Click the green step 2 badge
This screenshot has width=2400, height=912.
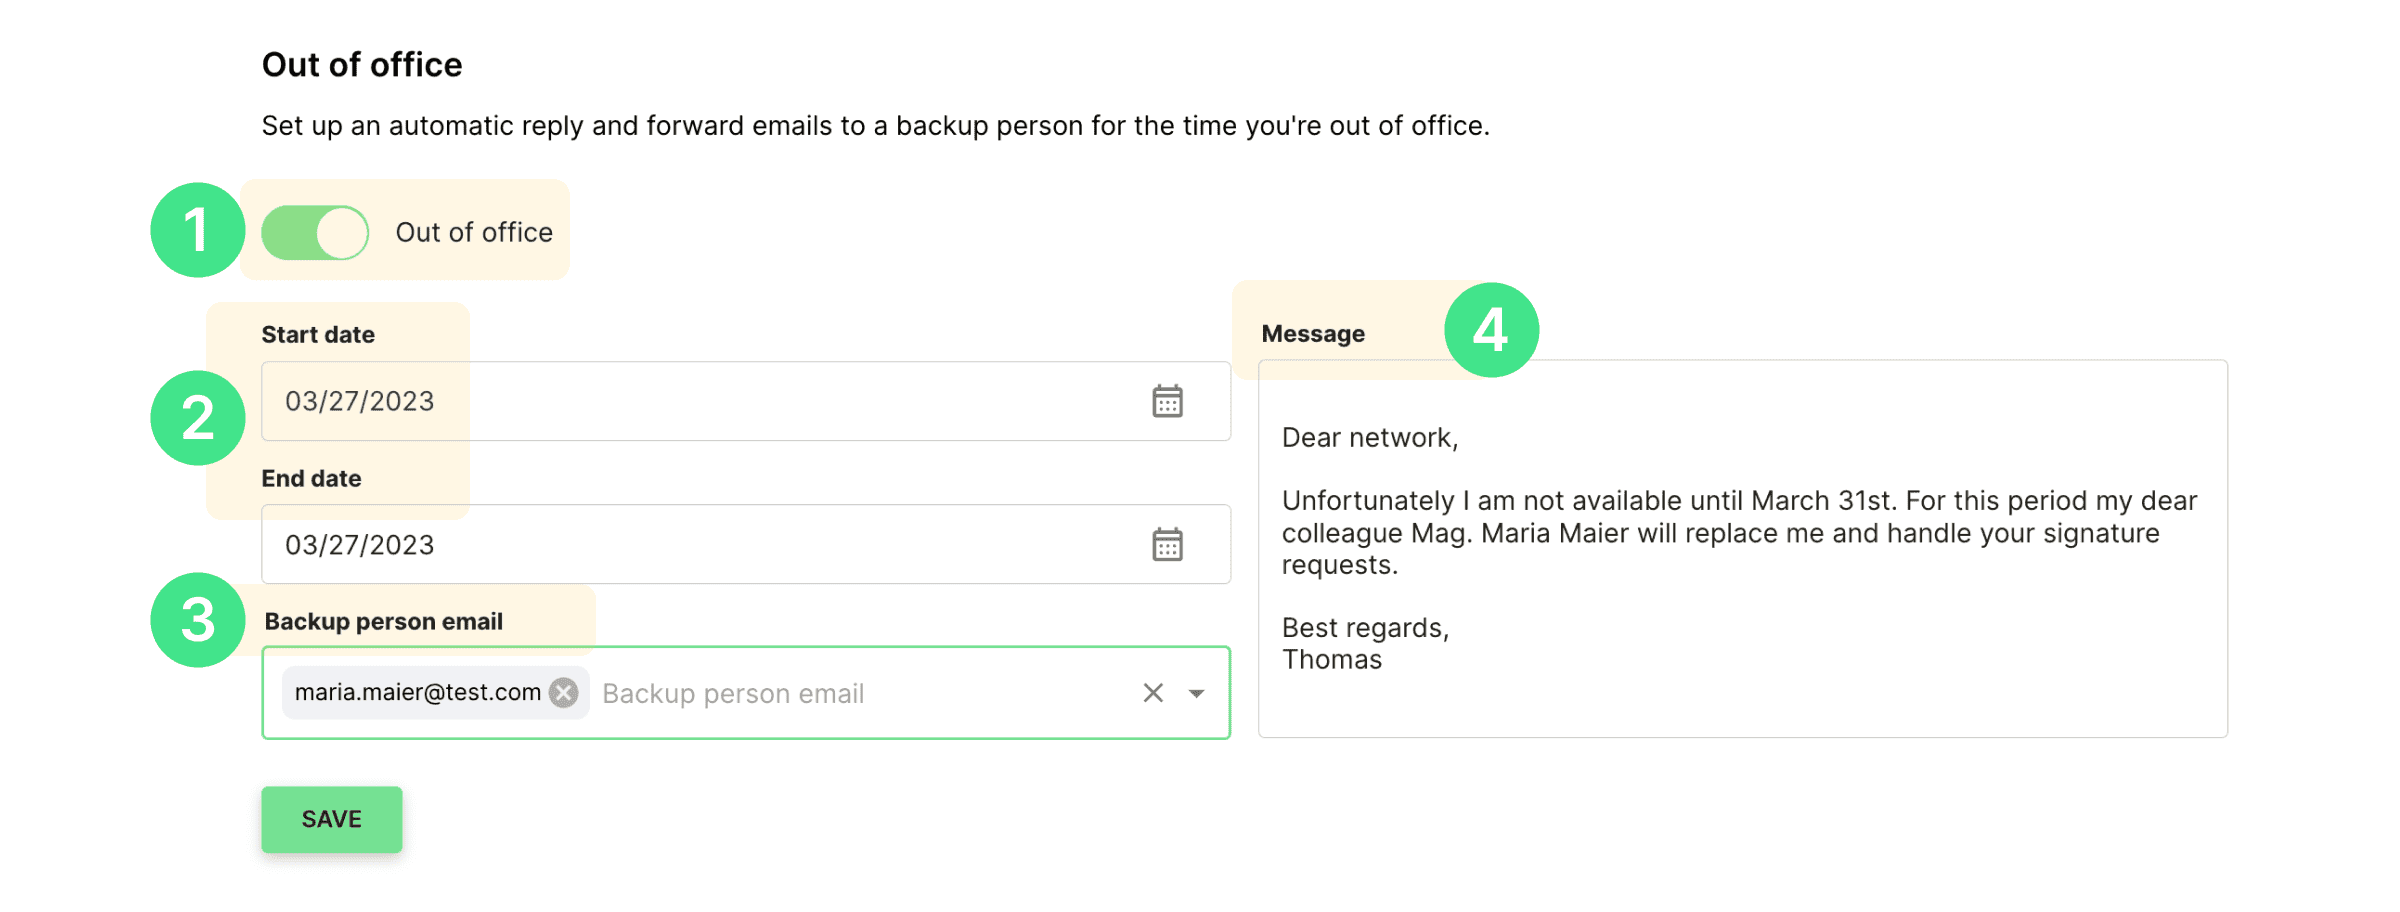198,418
